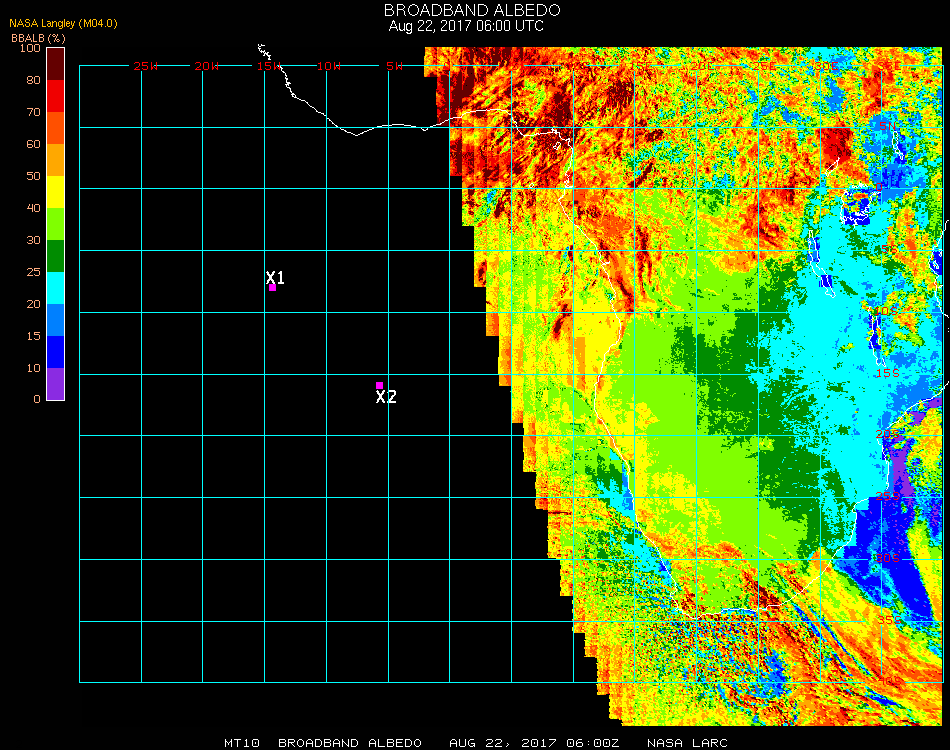Screen dimensions: 950x750
Task: Click the orange 50-60% legend band
Action: (x=56, y=160)
